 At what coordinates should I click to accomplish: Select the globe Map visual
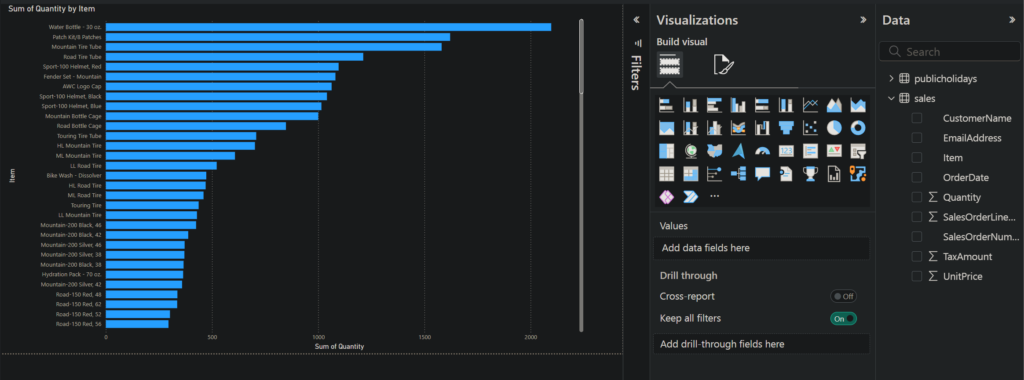(x=690, y=151)
